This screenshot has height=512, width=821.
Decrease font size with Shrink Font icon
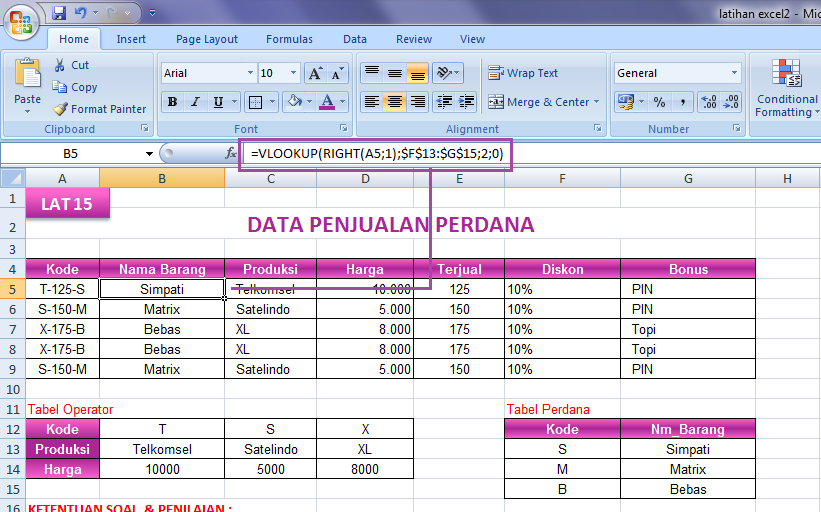[x=337, y=73]
